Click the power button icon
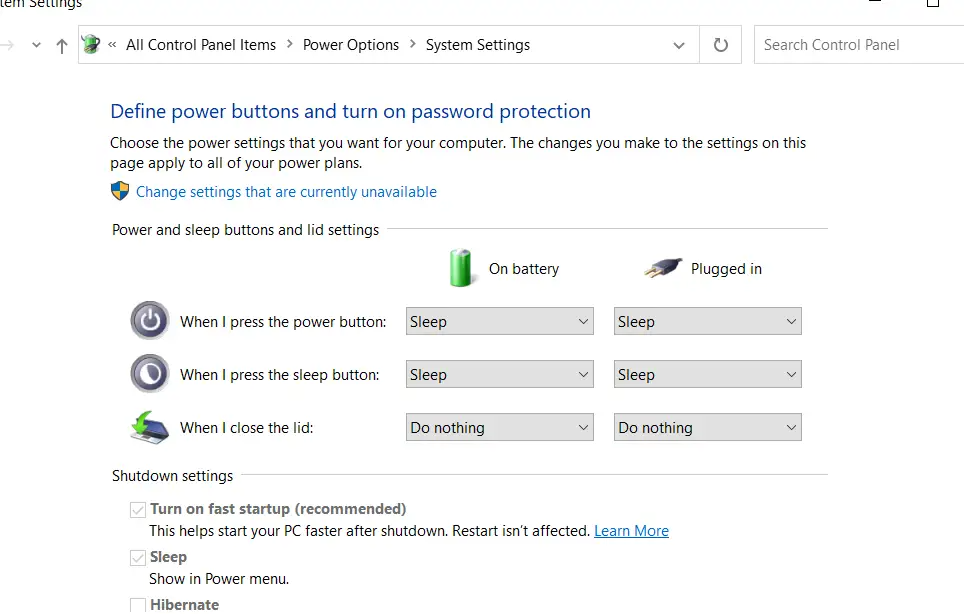The width and height of the screenshot is (964, 614). tap(150, 321)
